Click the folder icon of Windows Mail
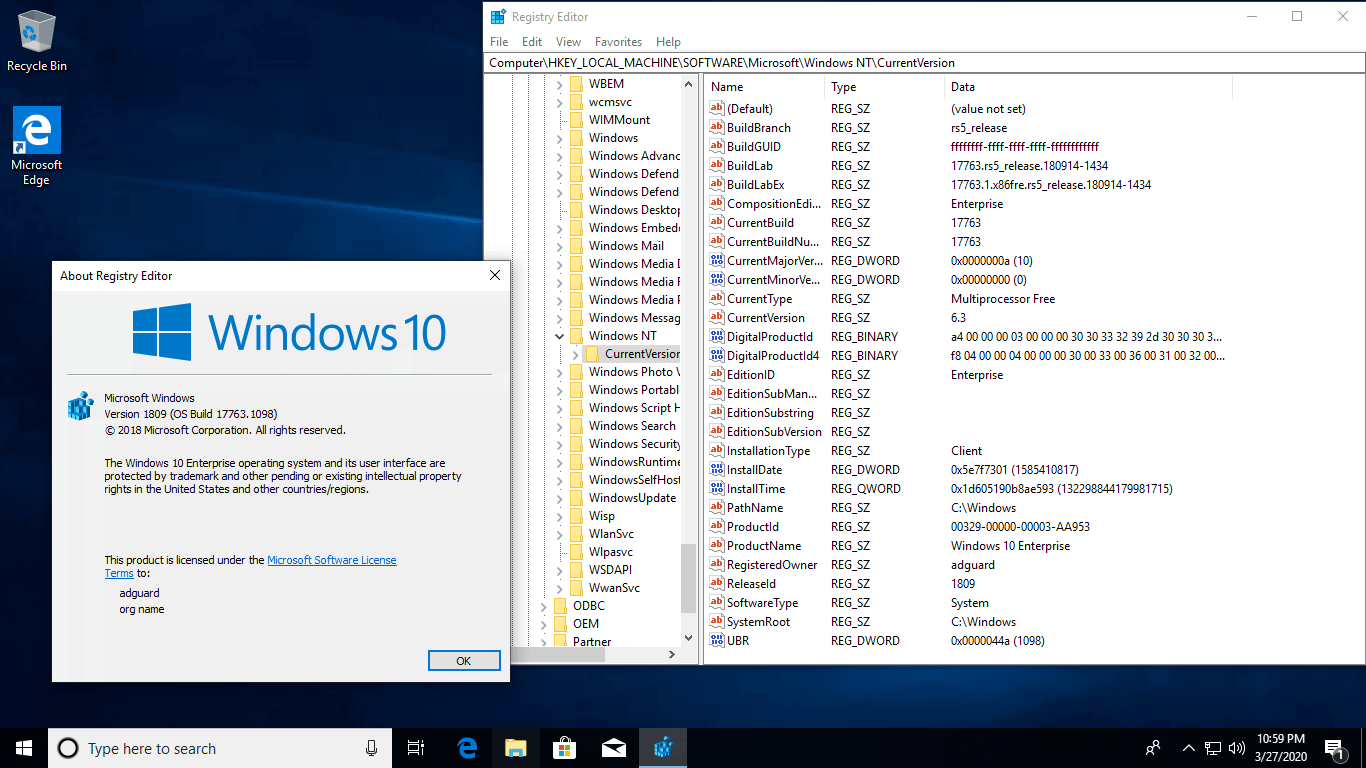Screen dimensions: 1366x768 (x=576, y=246)
